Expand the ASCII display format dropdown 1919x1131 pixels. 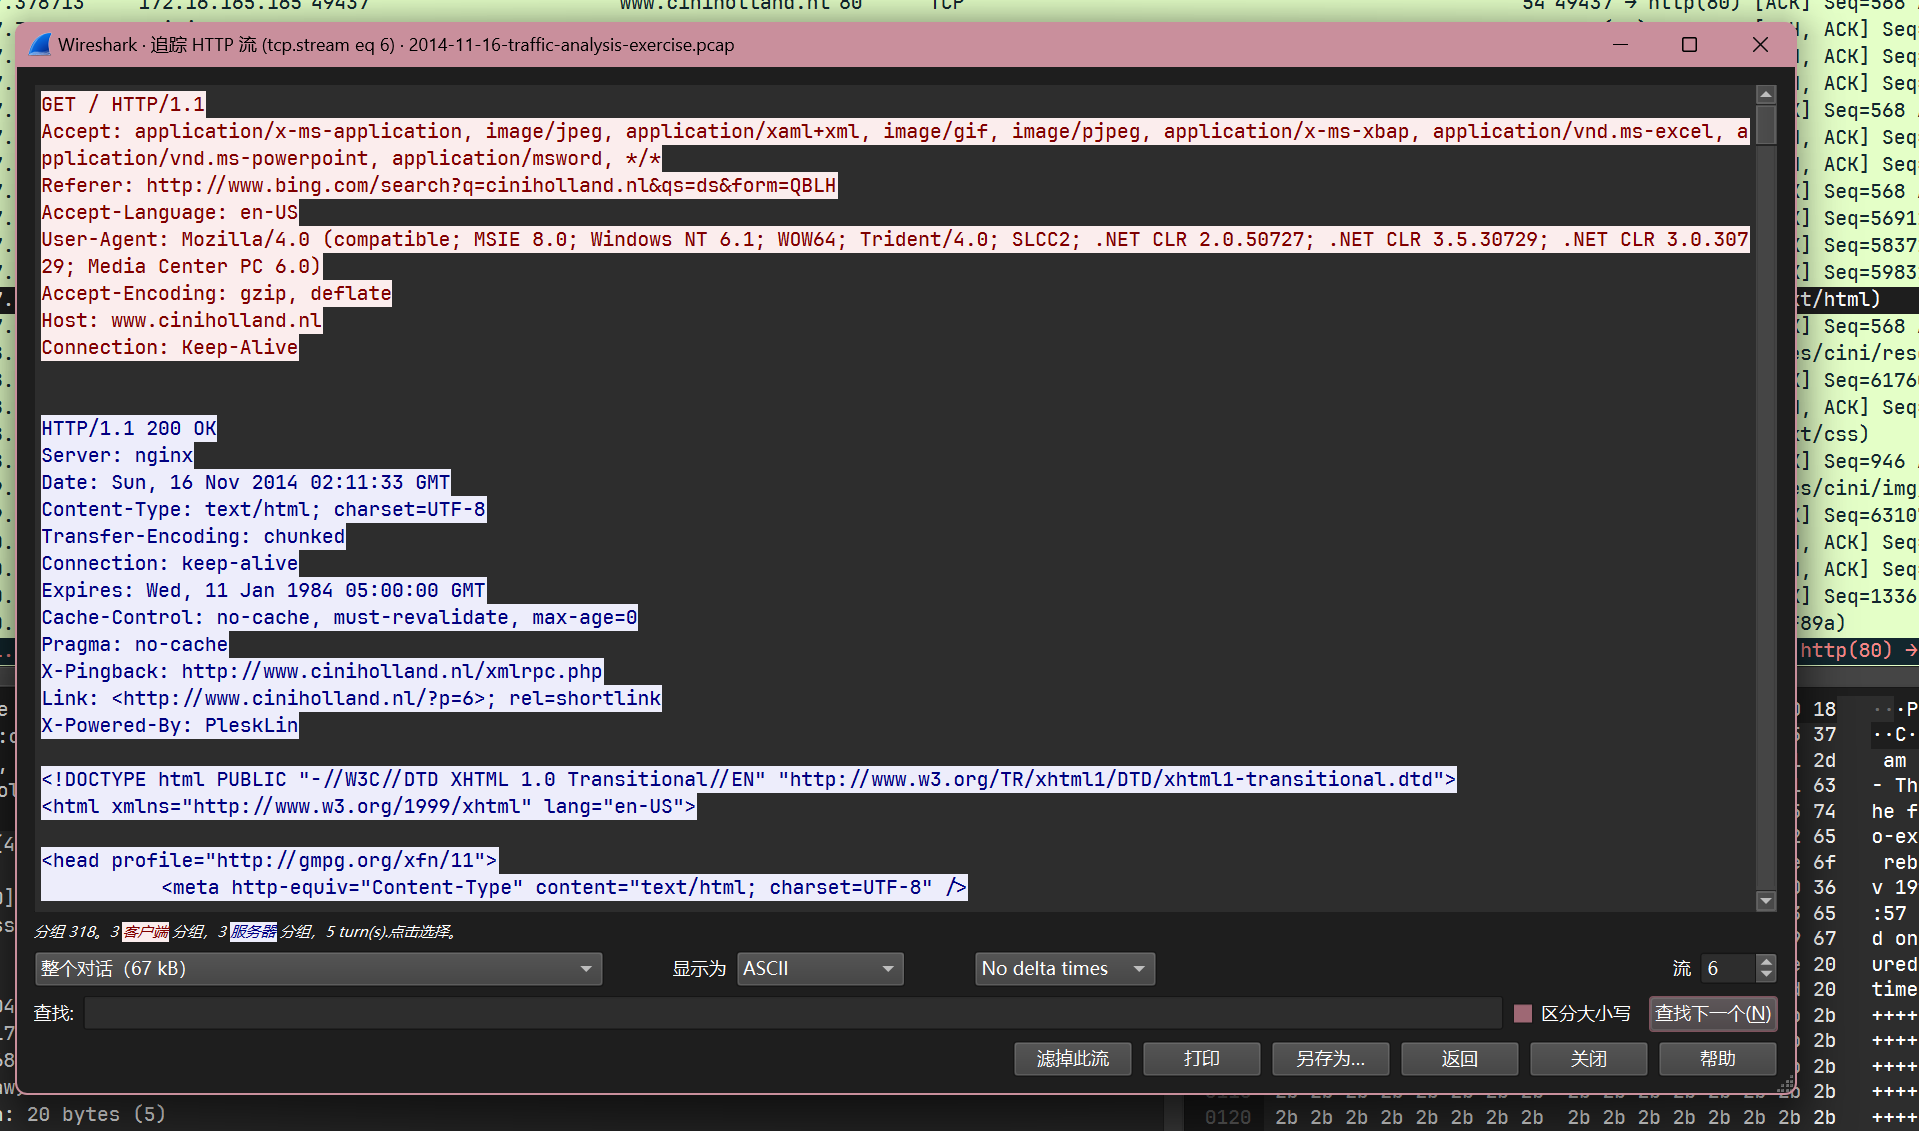(x=819, y=969)
